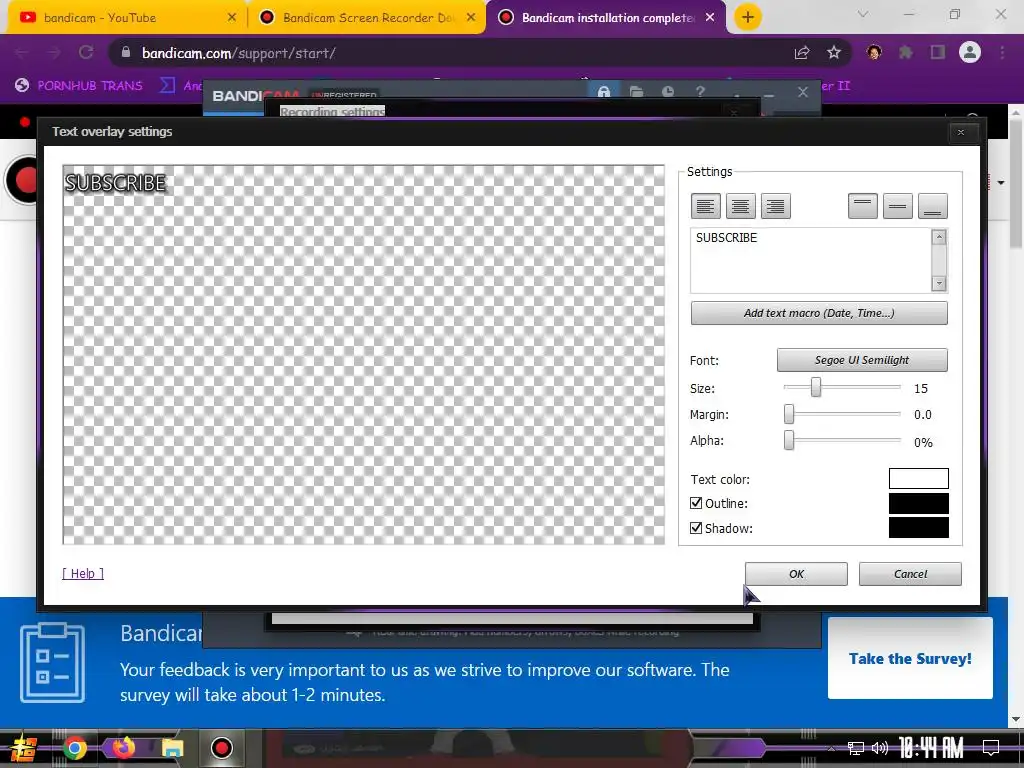The image size is (1024, 768).
Task: Open the PORNHUB TRANS bookmark
Action: click(79, 86)
